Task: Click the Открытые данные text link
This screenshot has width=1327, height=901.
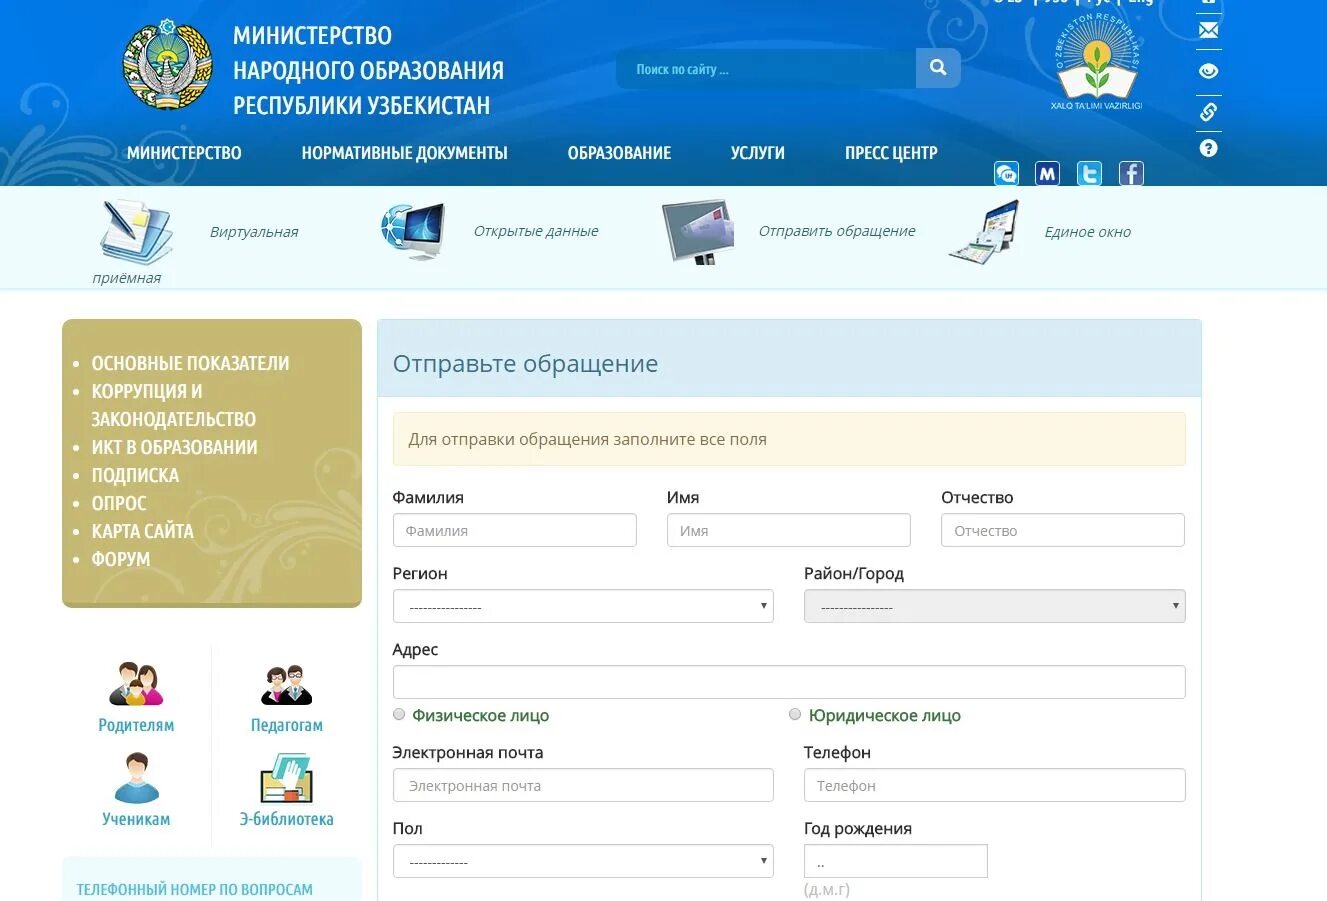Action: click(536, 231)
